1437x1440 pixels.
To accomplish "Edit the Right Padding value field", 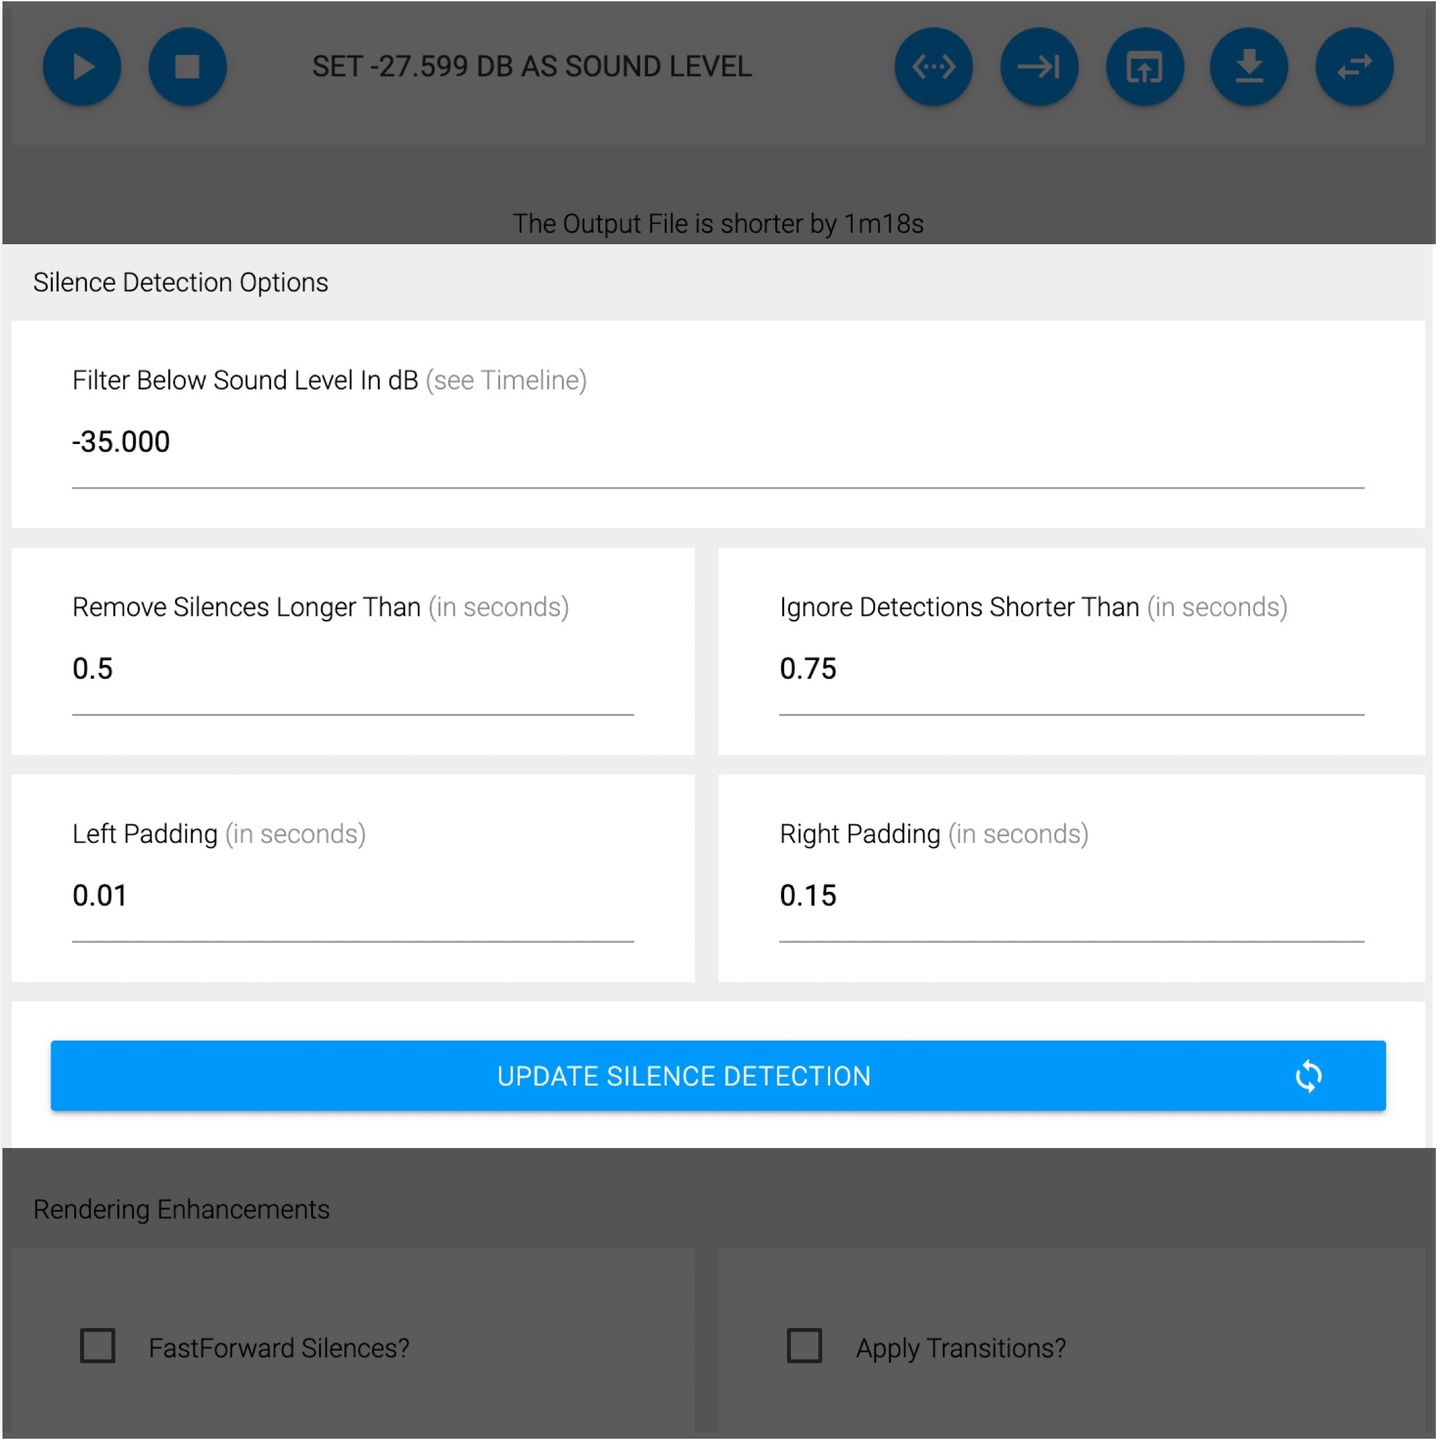I will pos(1071,896).
